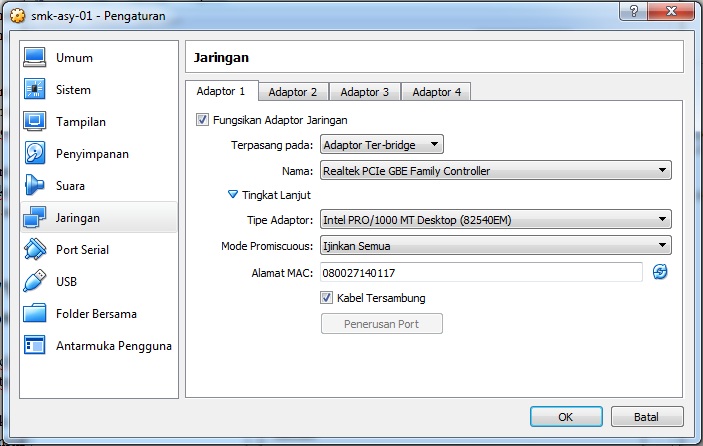
Task: Open the Tipe Adaptor dropdown
Action: tap(495, 220)
